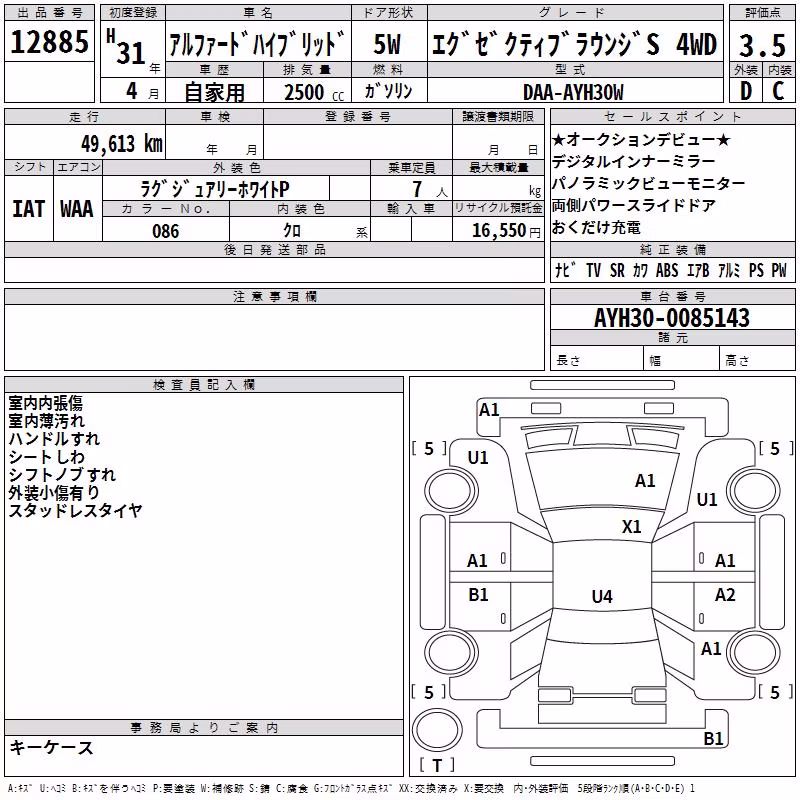Click the air conditioner code WAA
This screenshot has height=800, width=800.
77,209
